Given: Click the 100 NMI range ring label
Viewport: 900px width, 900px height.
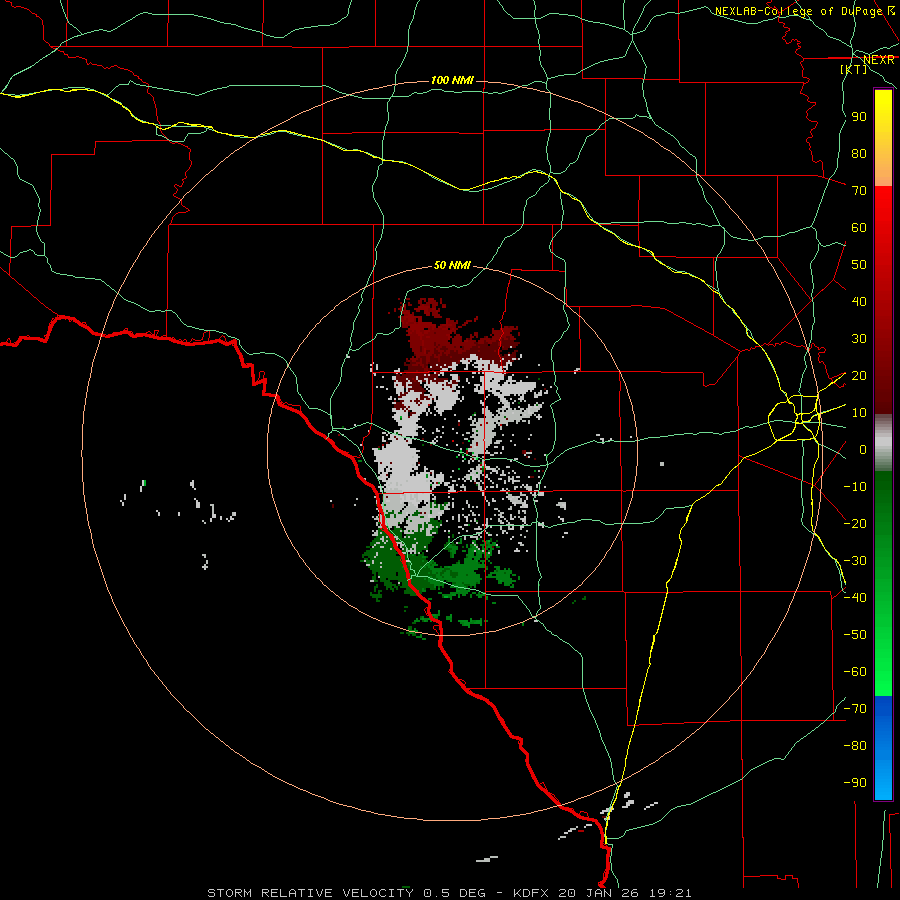Looking at the screenshot, I should point(452,80).
